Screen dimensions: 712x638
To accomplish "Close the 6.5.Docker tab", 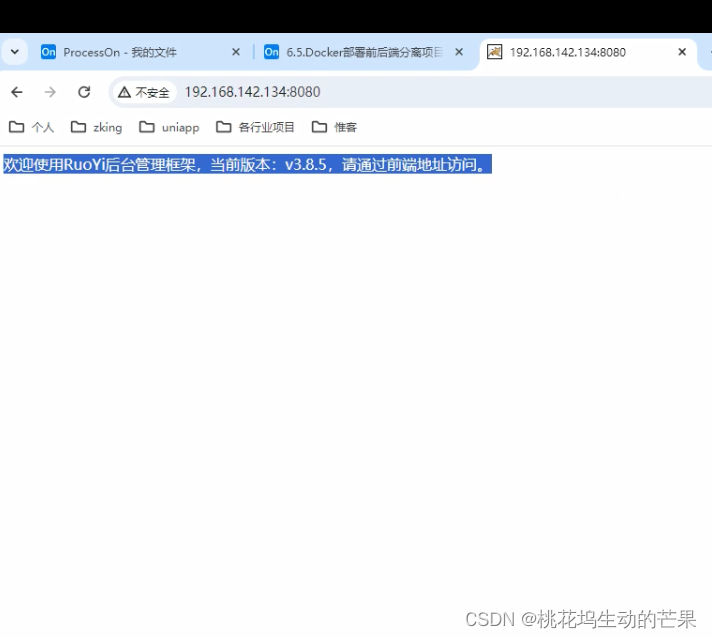I will 459,52.
